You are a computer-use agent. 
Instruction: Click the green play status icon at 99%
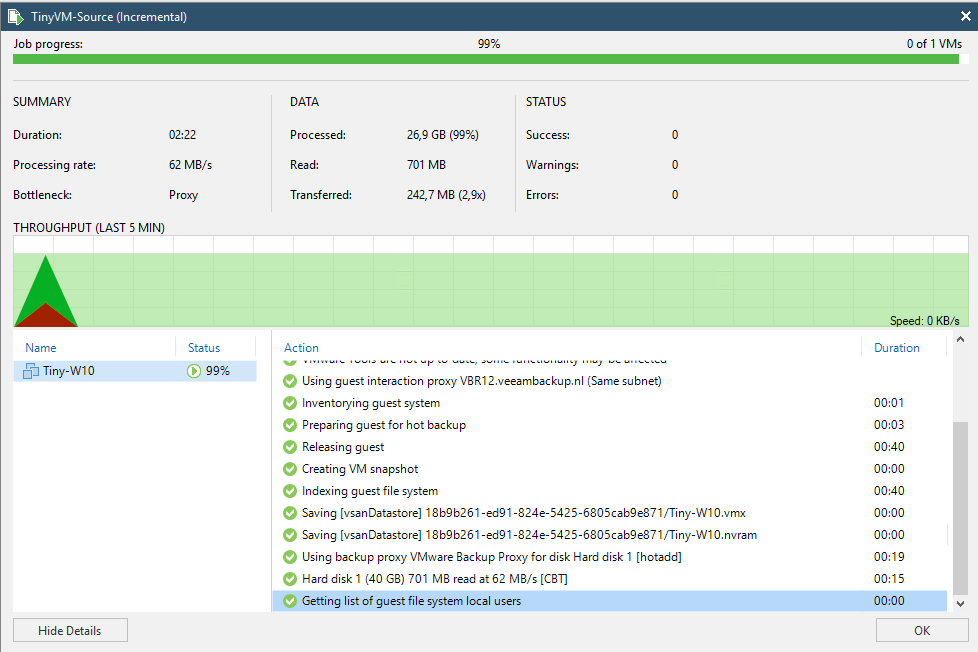pyautogui.click(x=194, y=371)
